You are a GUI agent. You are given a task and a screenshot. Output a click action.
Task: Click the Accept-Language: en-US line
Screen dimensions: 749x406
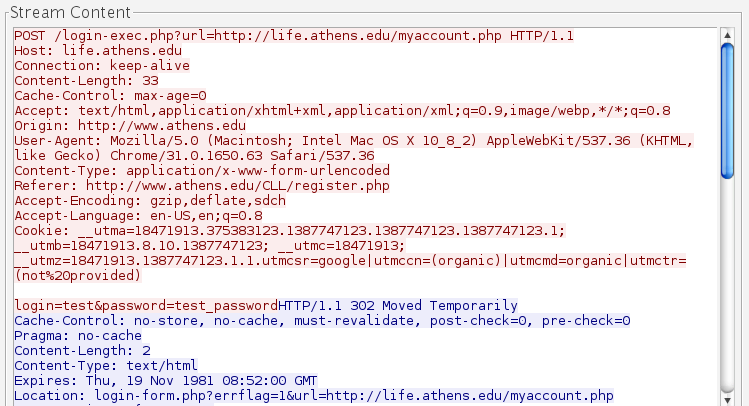click(x=138, y=215)
